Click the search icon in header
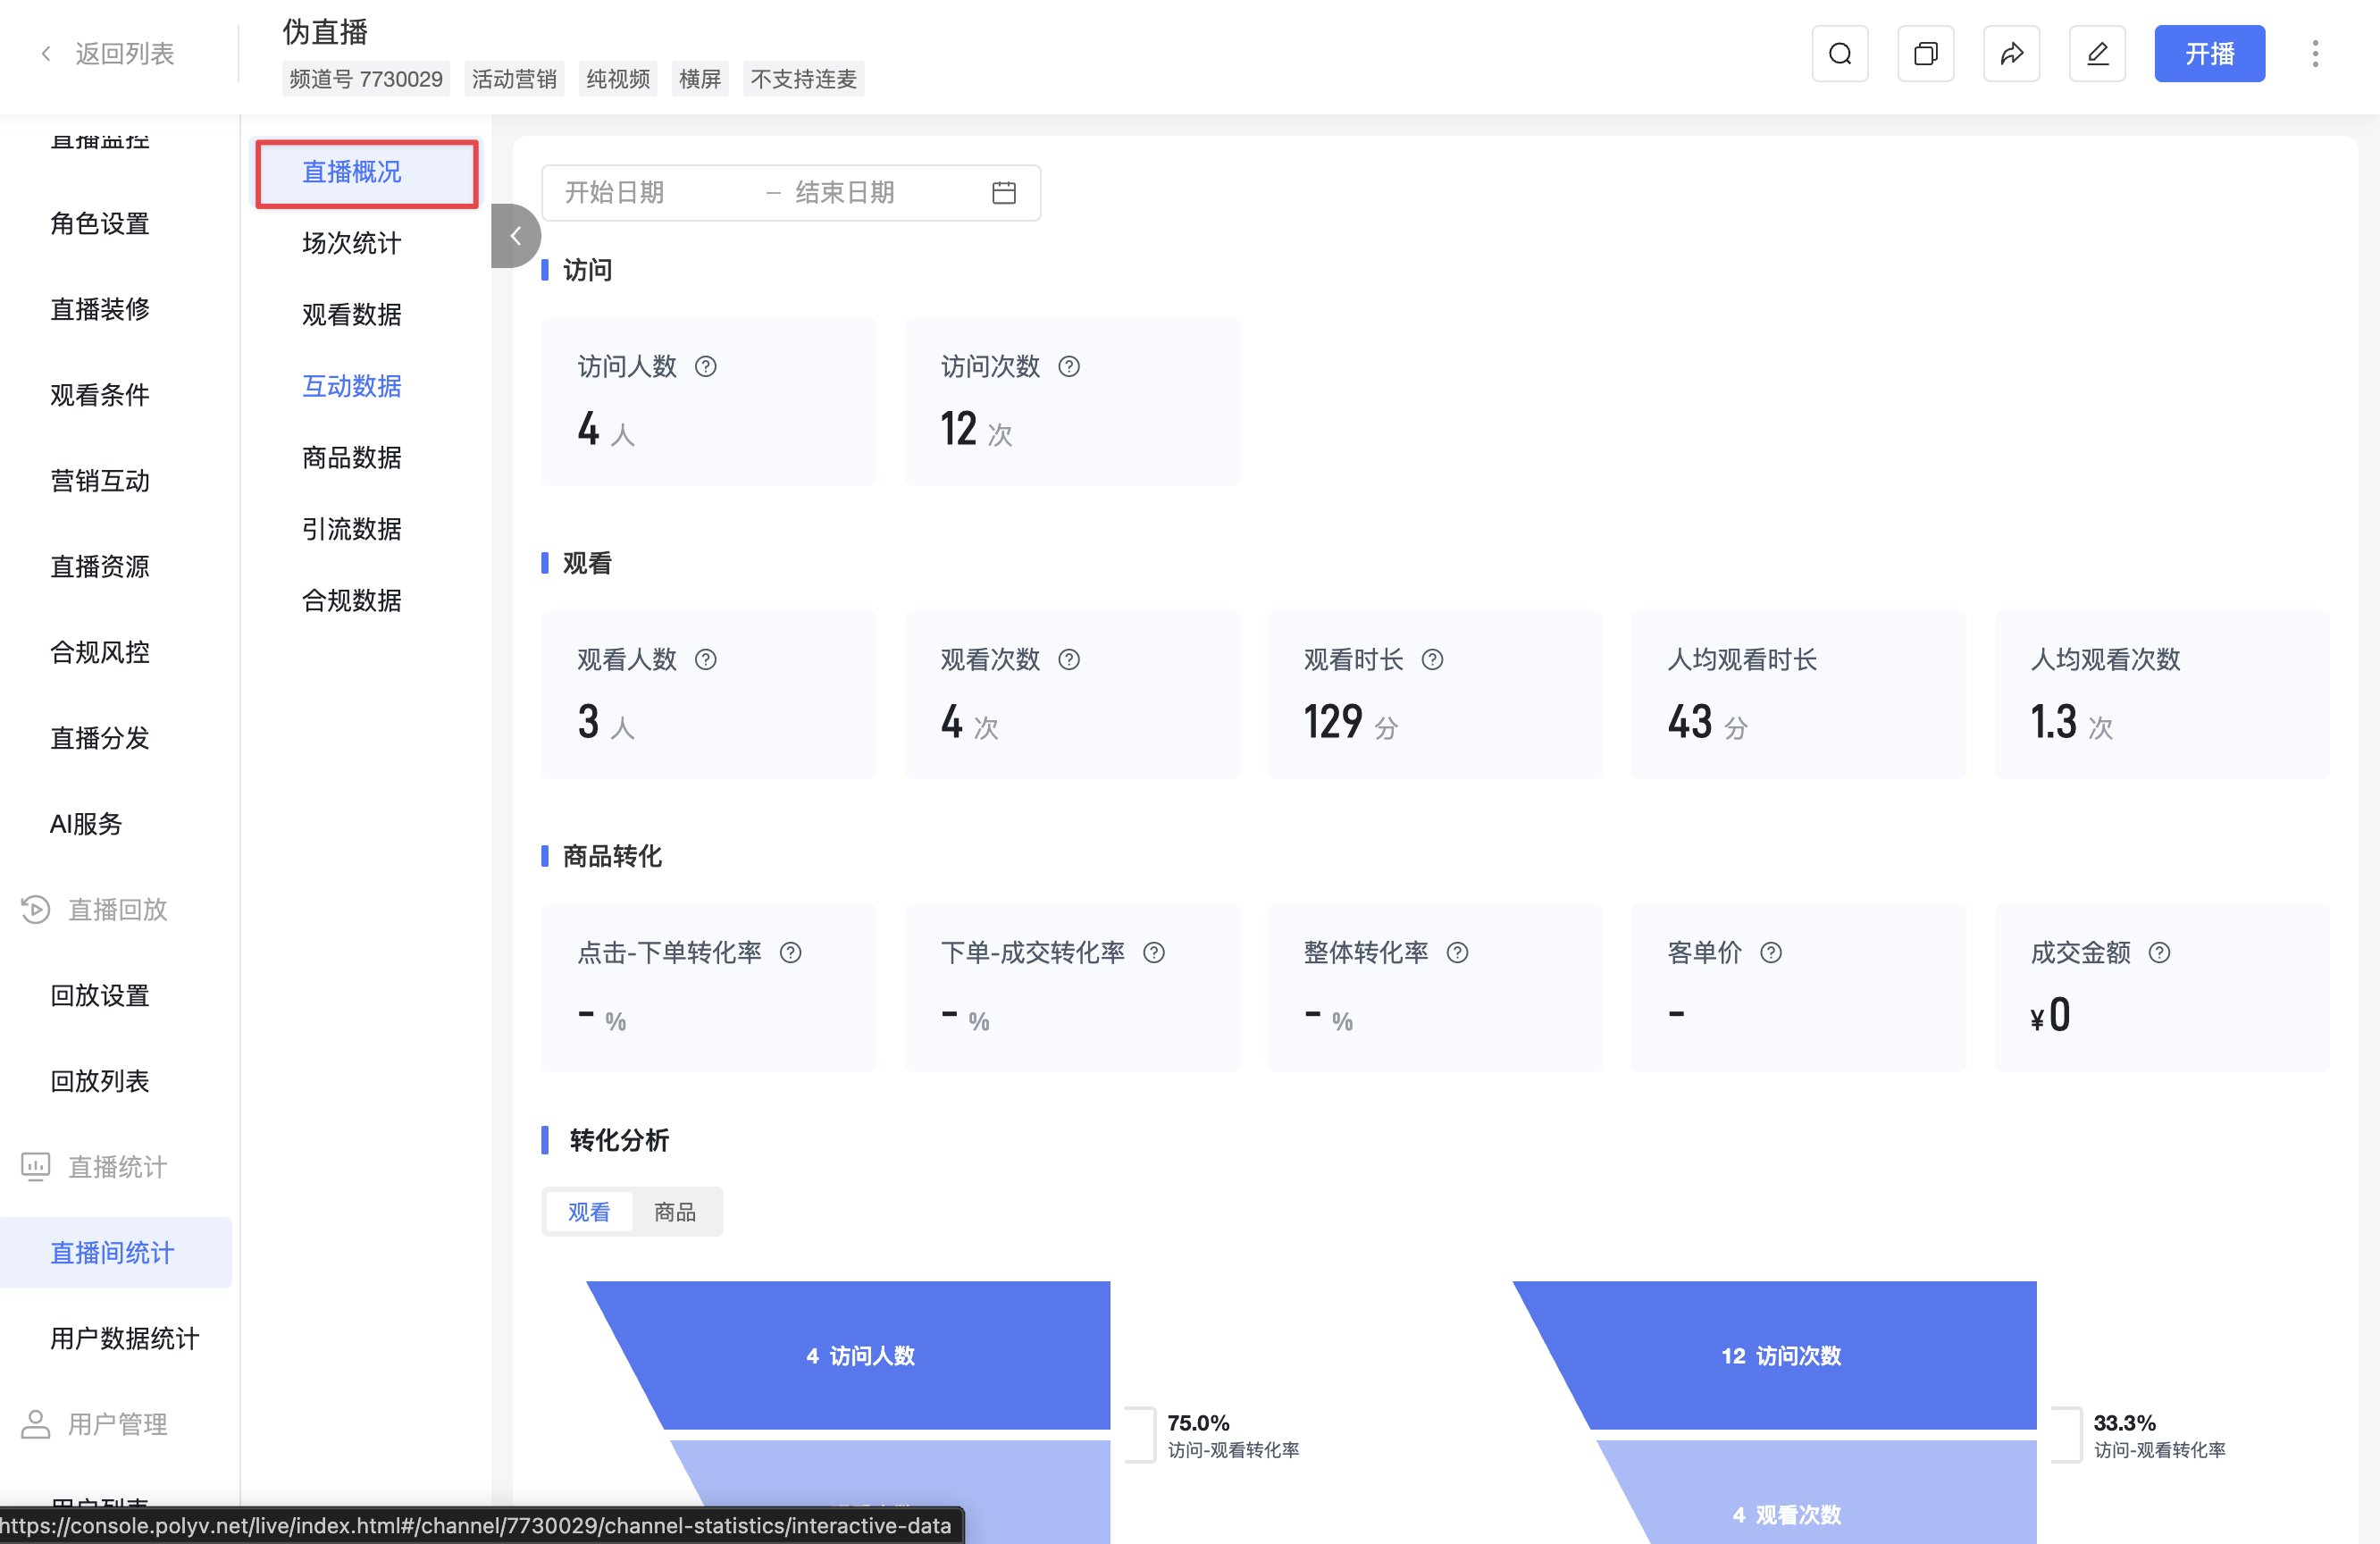Viewport: 2380px width, 1544px height. [1840, 54]
